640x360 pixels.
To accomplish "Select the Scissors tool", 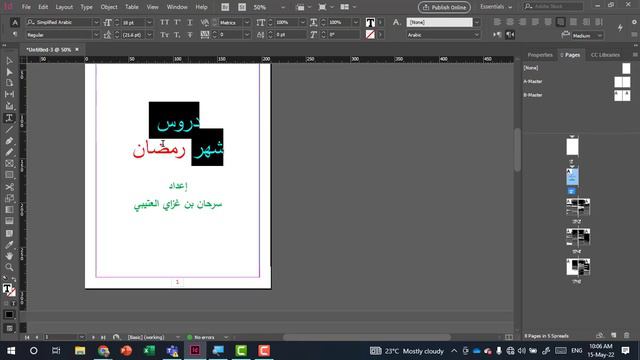I will [x=9, y=187].
